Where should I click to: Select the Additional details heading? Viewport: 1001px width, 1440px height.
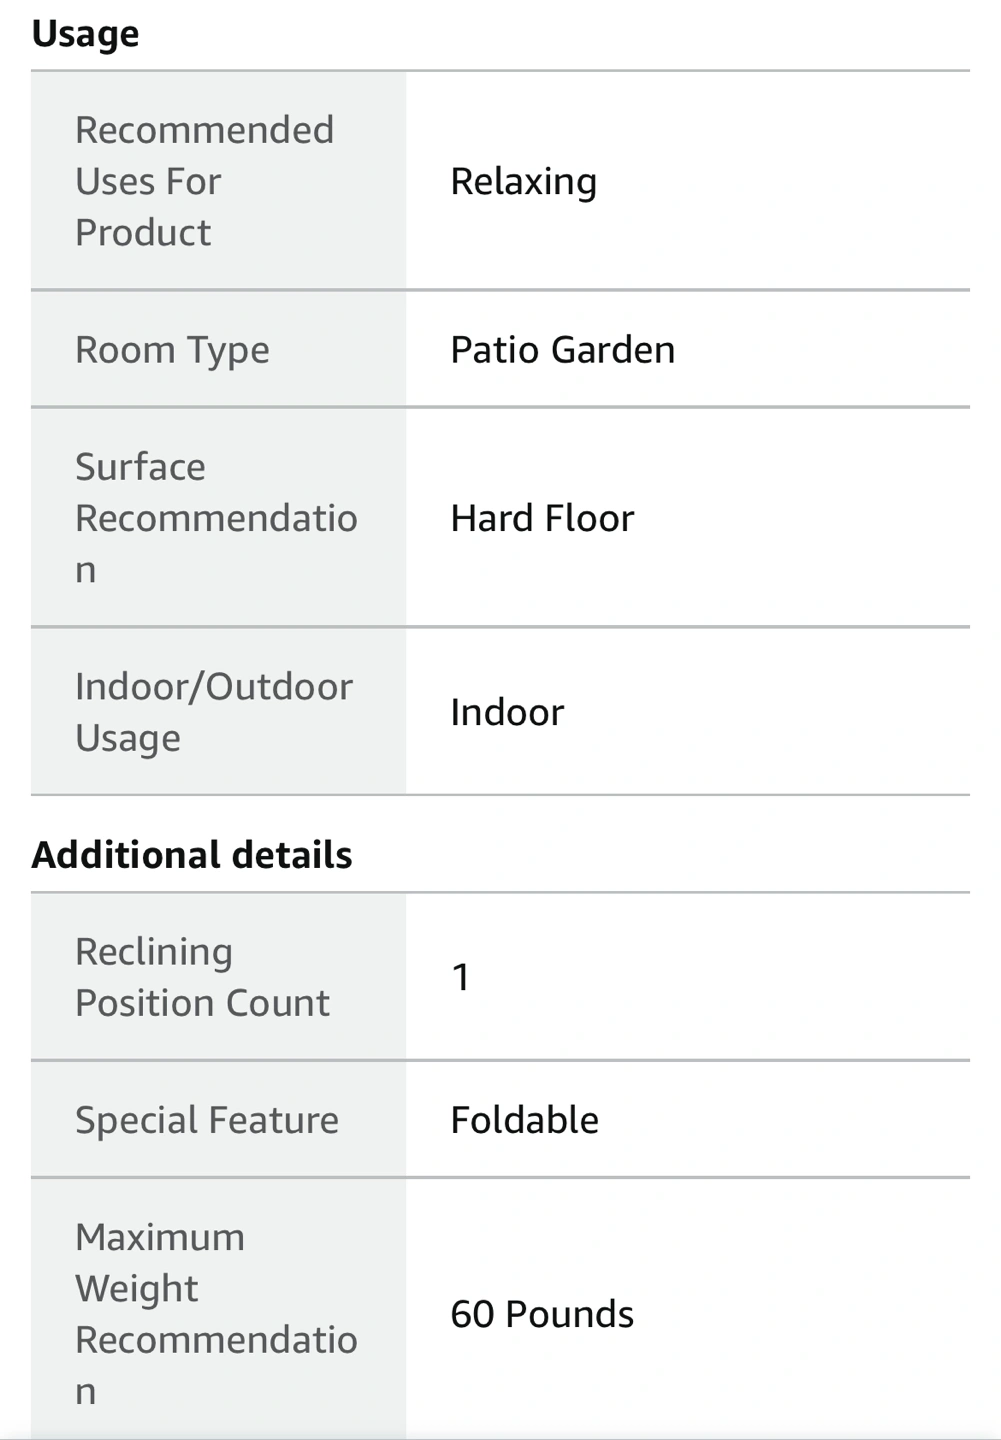tap(192, 855)
